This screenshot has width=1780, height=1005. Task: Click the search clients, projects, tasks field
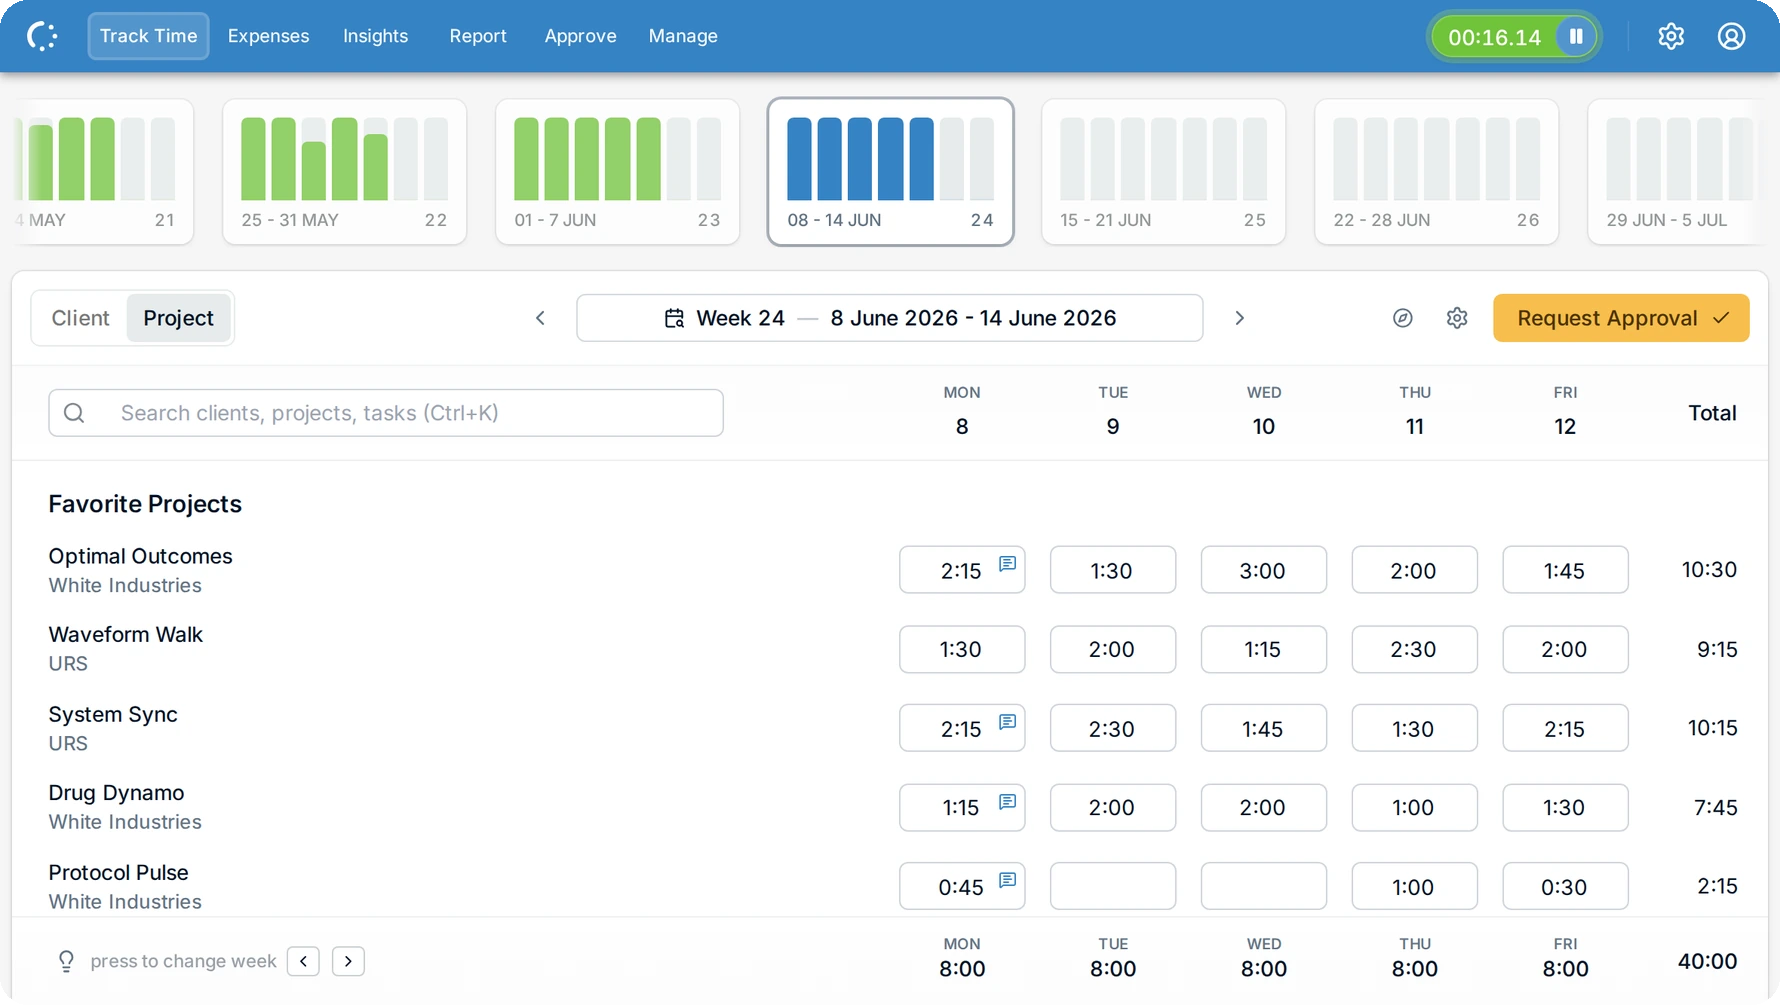386,413
